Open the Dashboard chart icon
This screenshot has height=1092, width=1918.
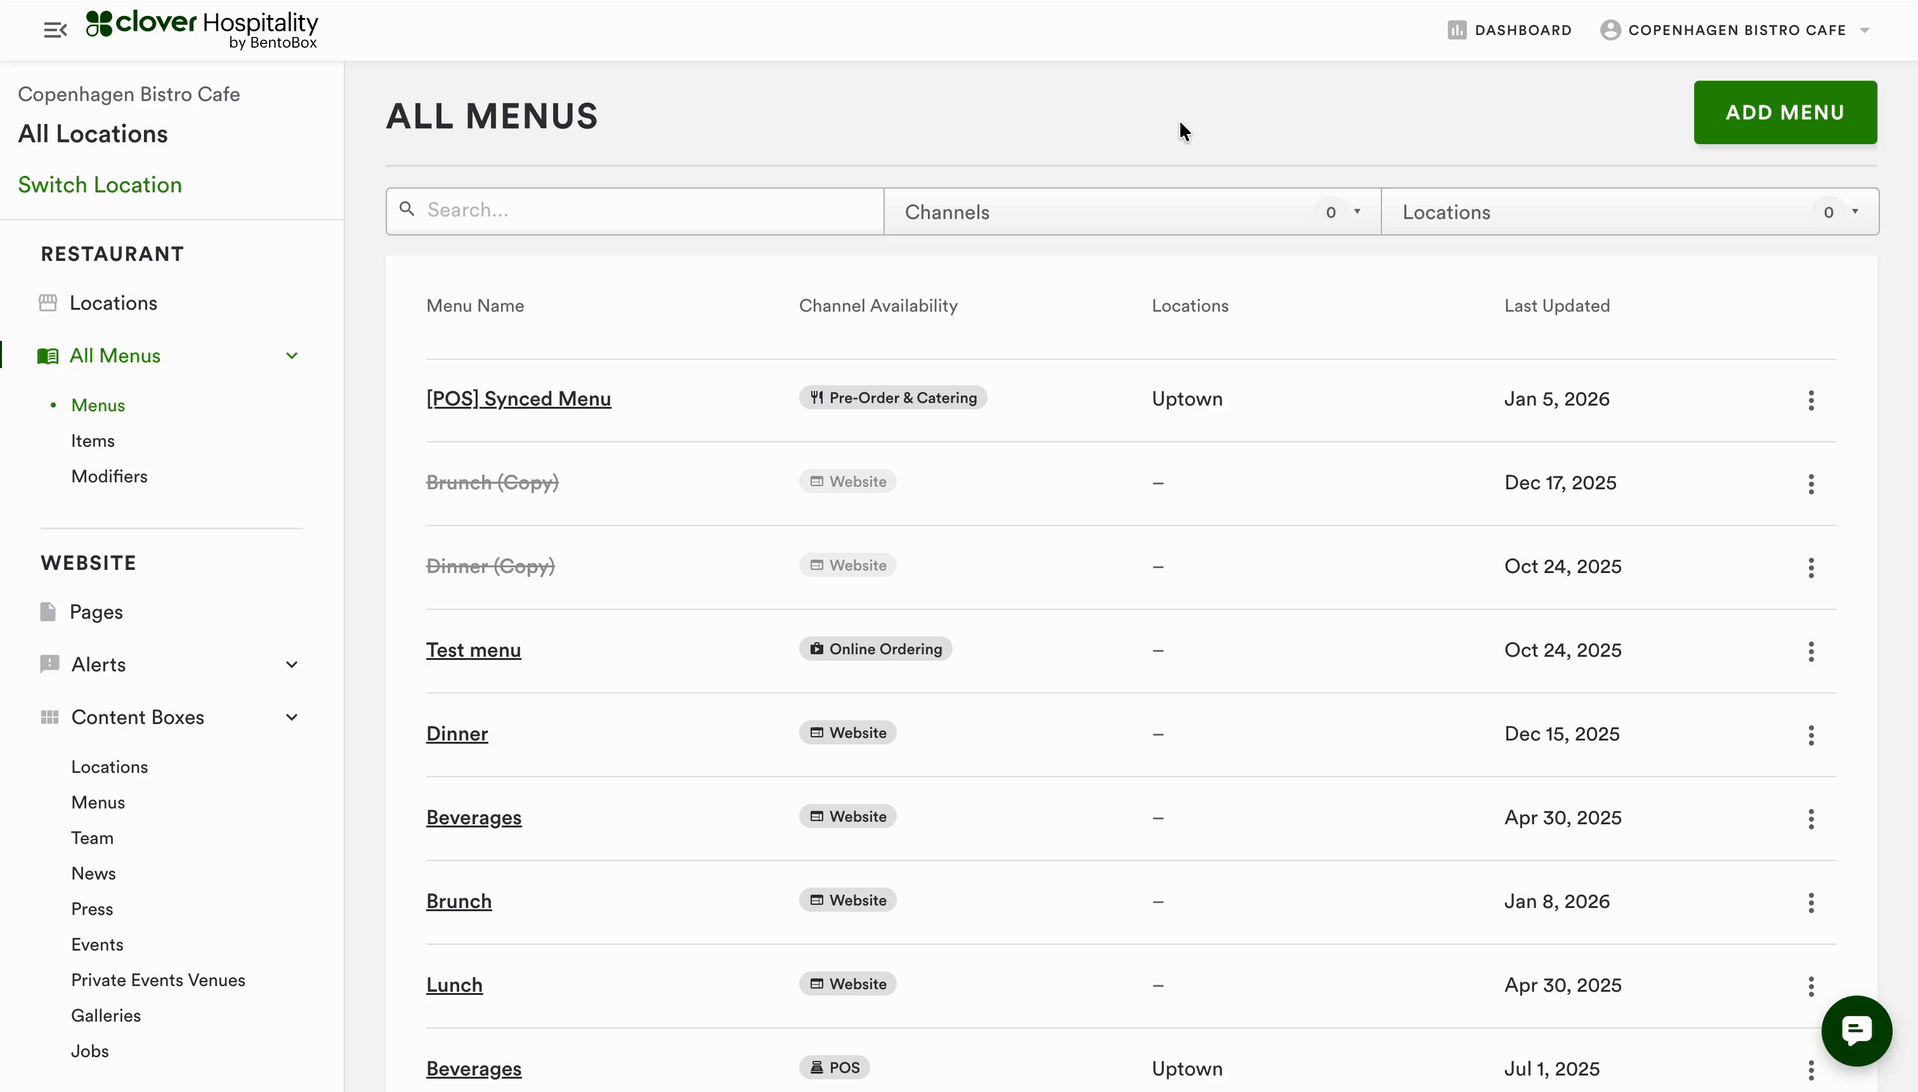pos(1456,30)
